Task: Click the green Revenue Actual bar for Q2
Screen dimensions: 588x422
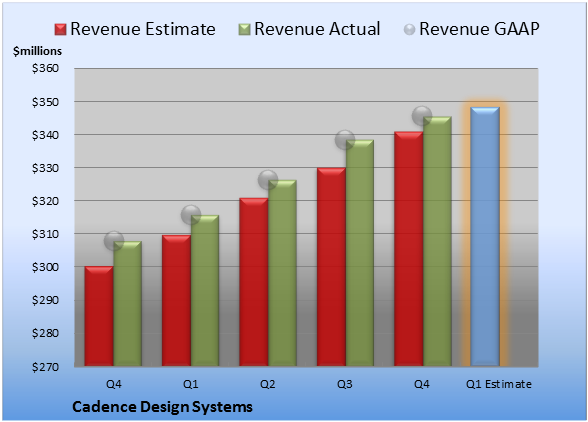Action: click(282, 273)
